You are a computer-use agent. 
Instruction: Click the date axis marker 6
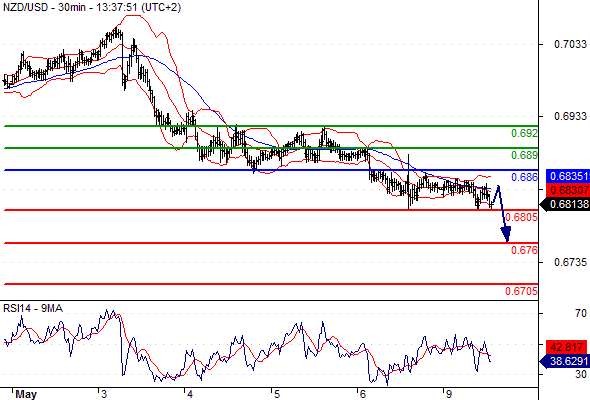pyautogui.click(x=363, y=394)
